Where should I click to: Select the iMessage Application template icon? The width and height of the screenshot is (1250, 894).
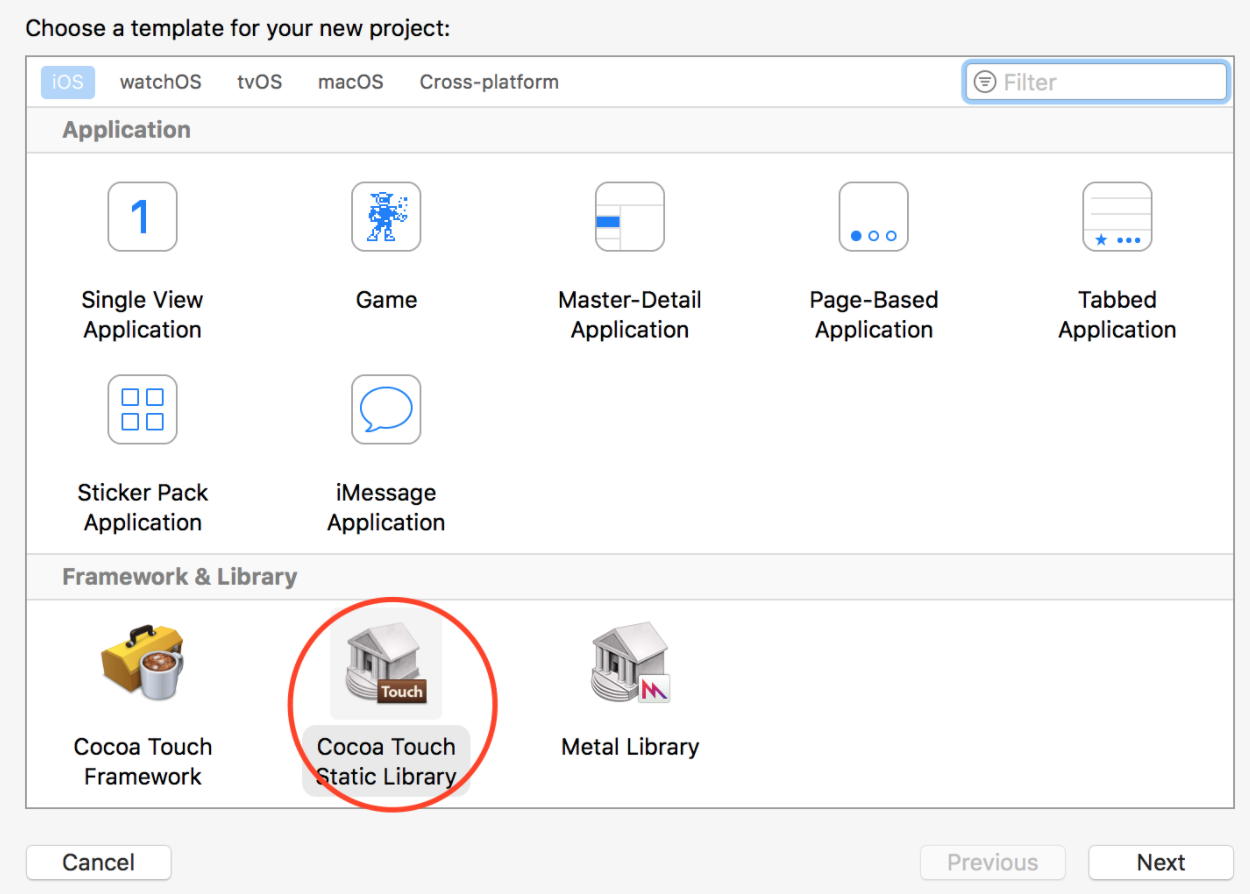point(386,409)
